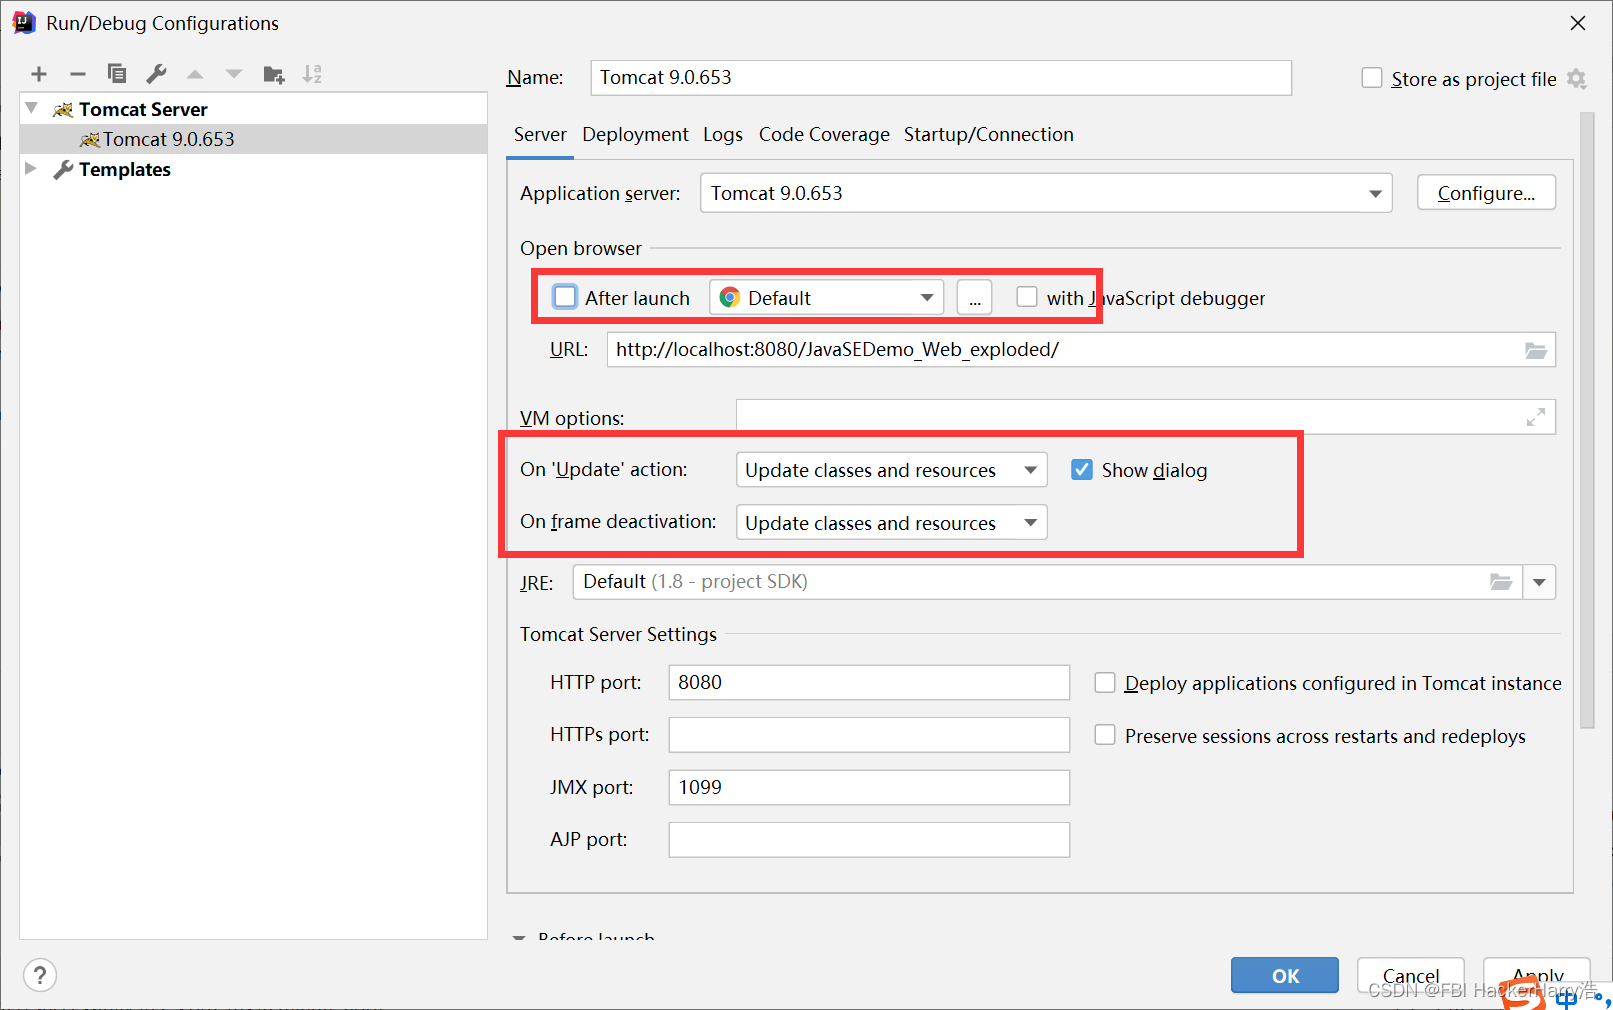Click the Create New Folder icon
The width and height of the screenshot is (1613, 1010).
pos(274,74)
